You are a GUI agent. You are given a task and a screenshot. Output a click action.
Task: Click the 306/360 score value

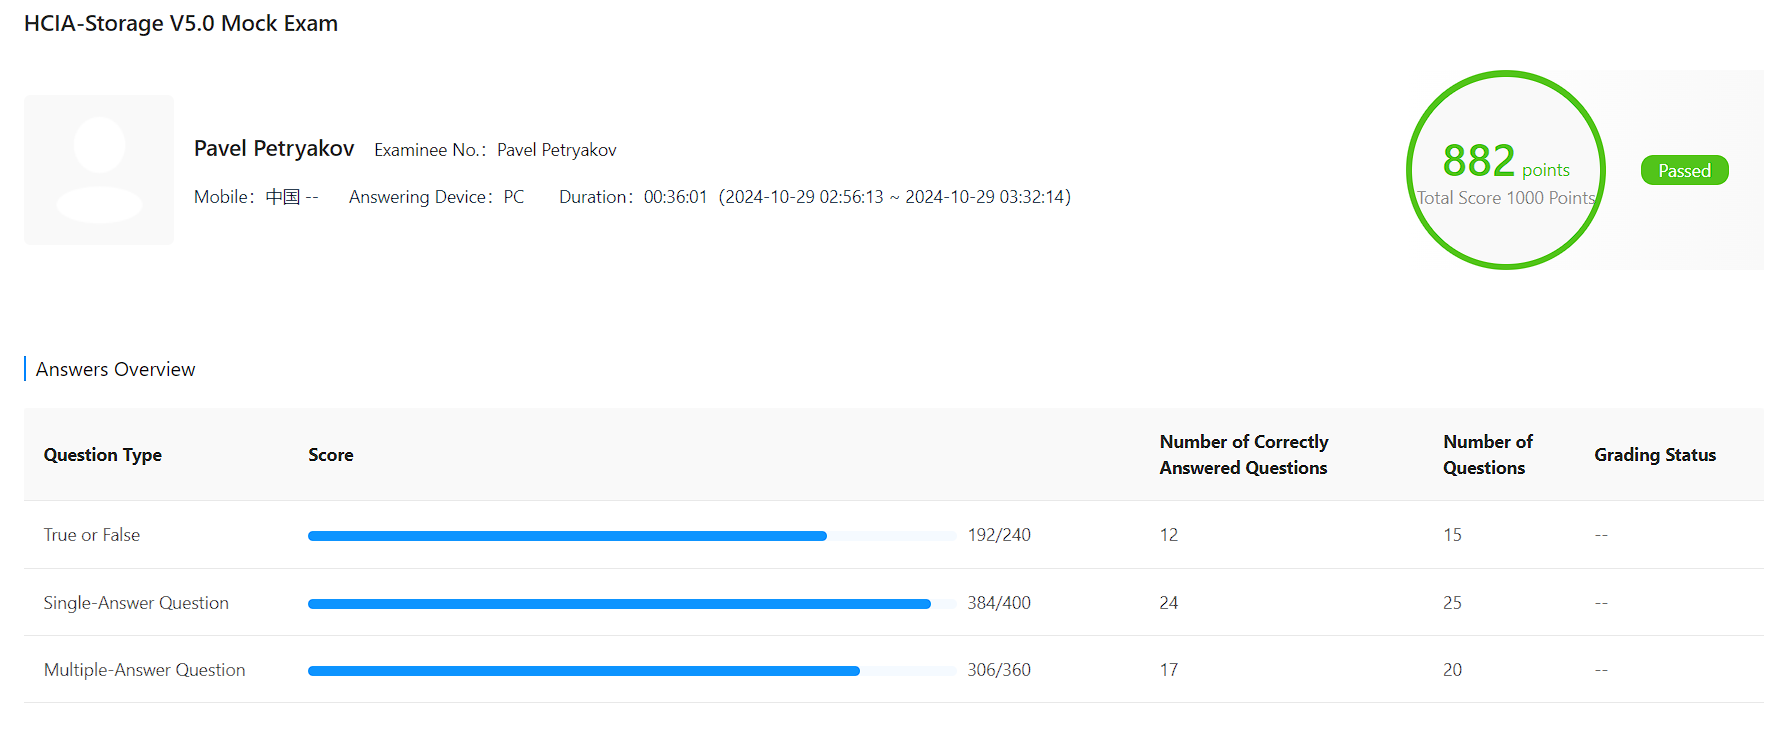tap(999, 670)
